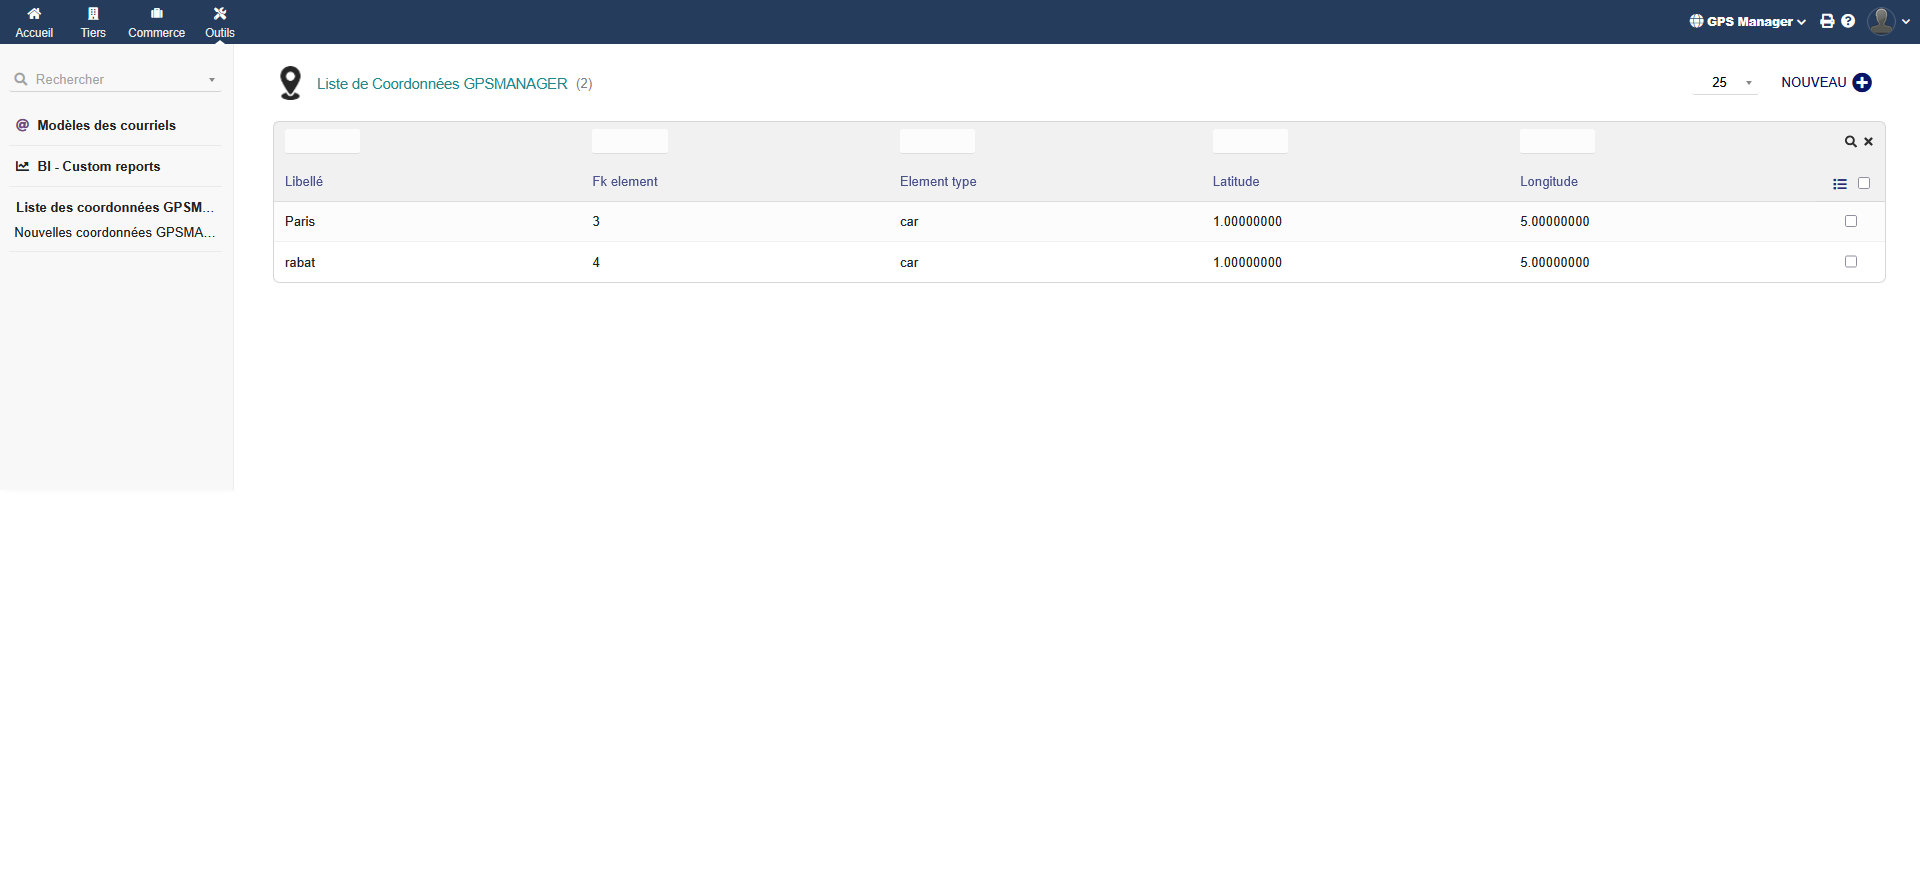Viewport: 1920px width, 877px height.
Task: Toggle the select-all header checkbox
Action: tap(1864, 183)
